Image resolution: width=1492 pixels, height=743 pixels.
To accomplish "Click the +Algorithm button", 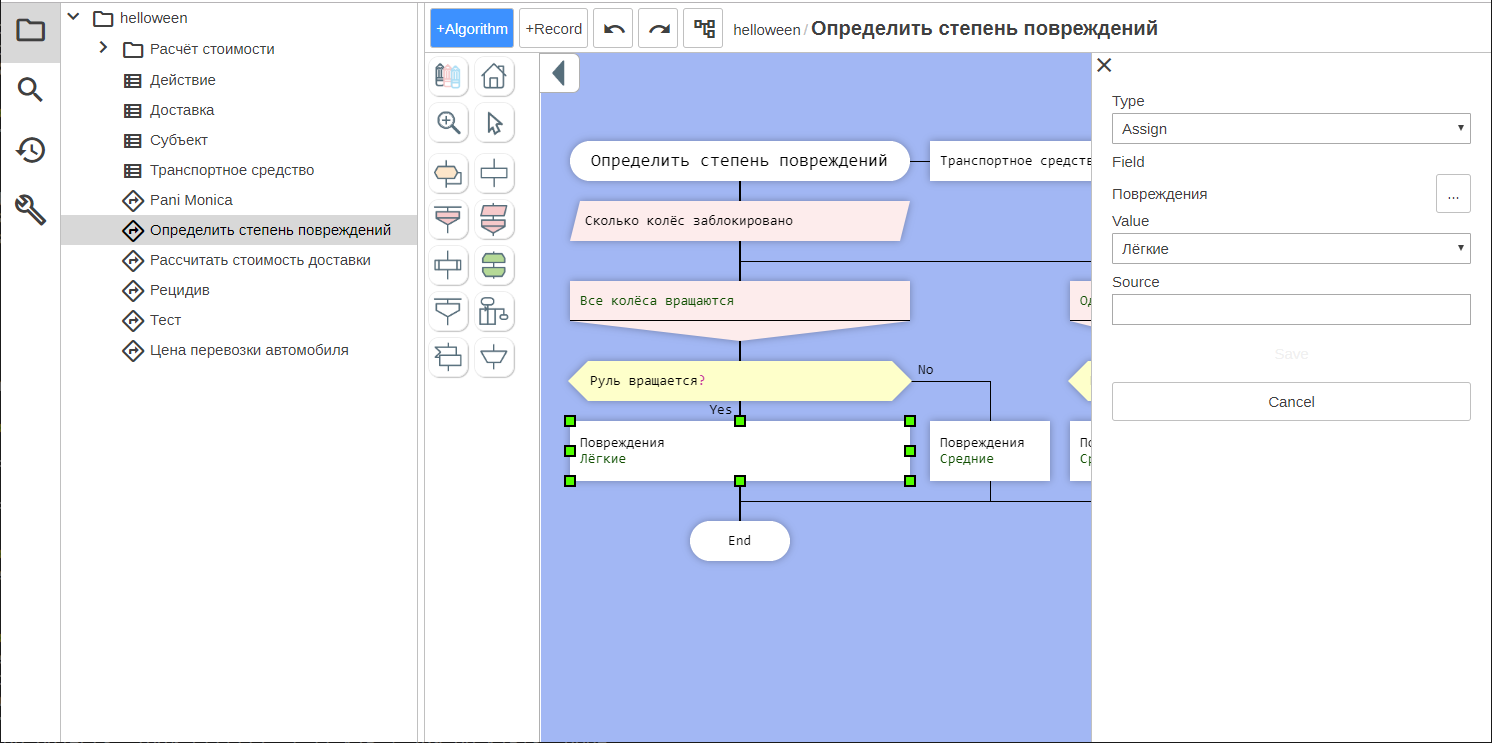I will pyautogui.click(x=472, y=29).
